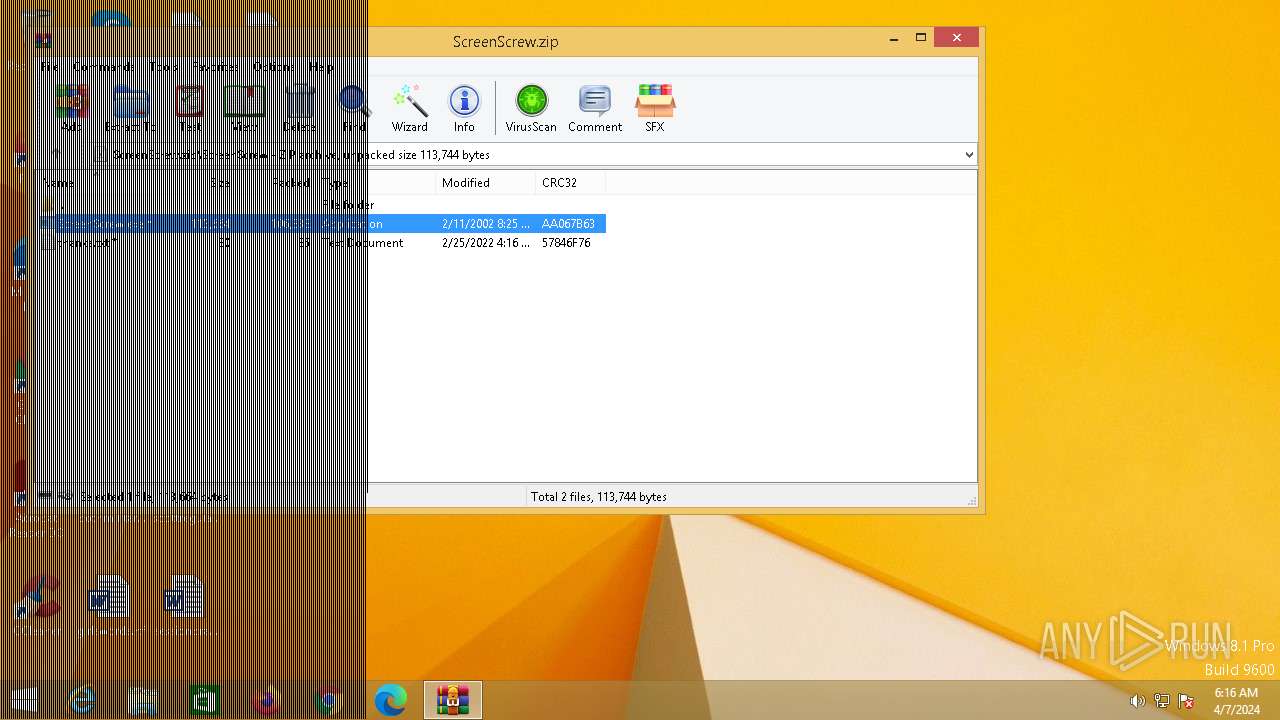Select the Text Document row modified 2/25/2022

click(x=322, y=243)
